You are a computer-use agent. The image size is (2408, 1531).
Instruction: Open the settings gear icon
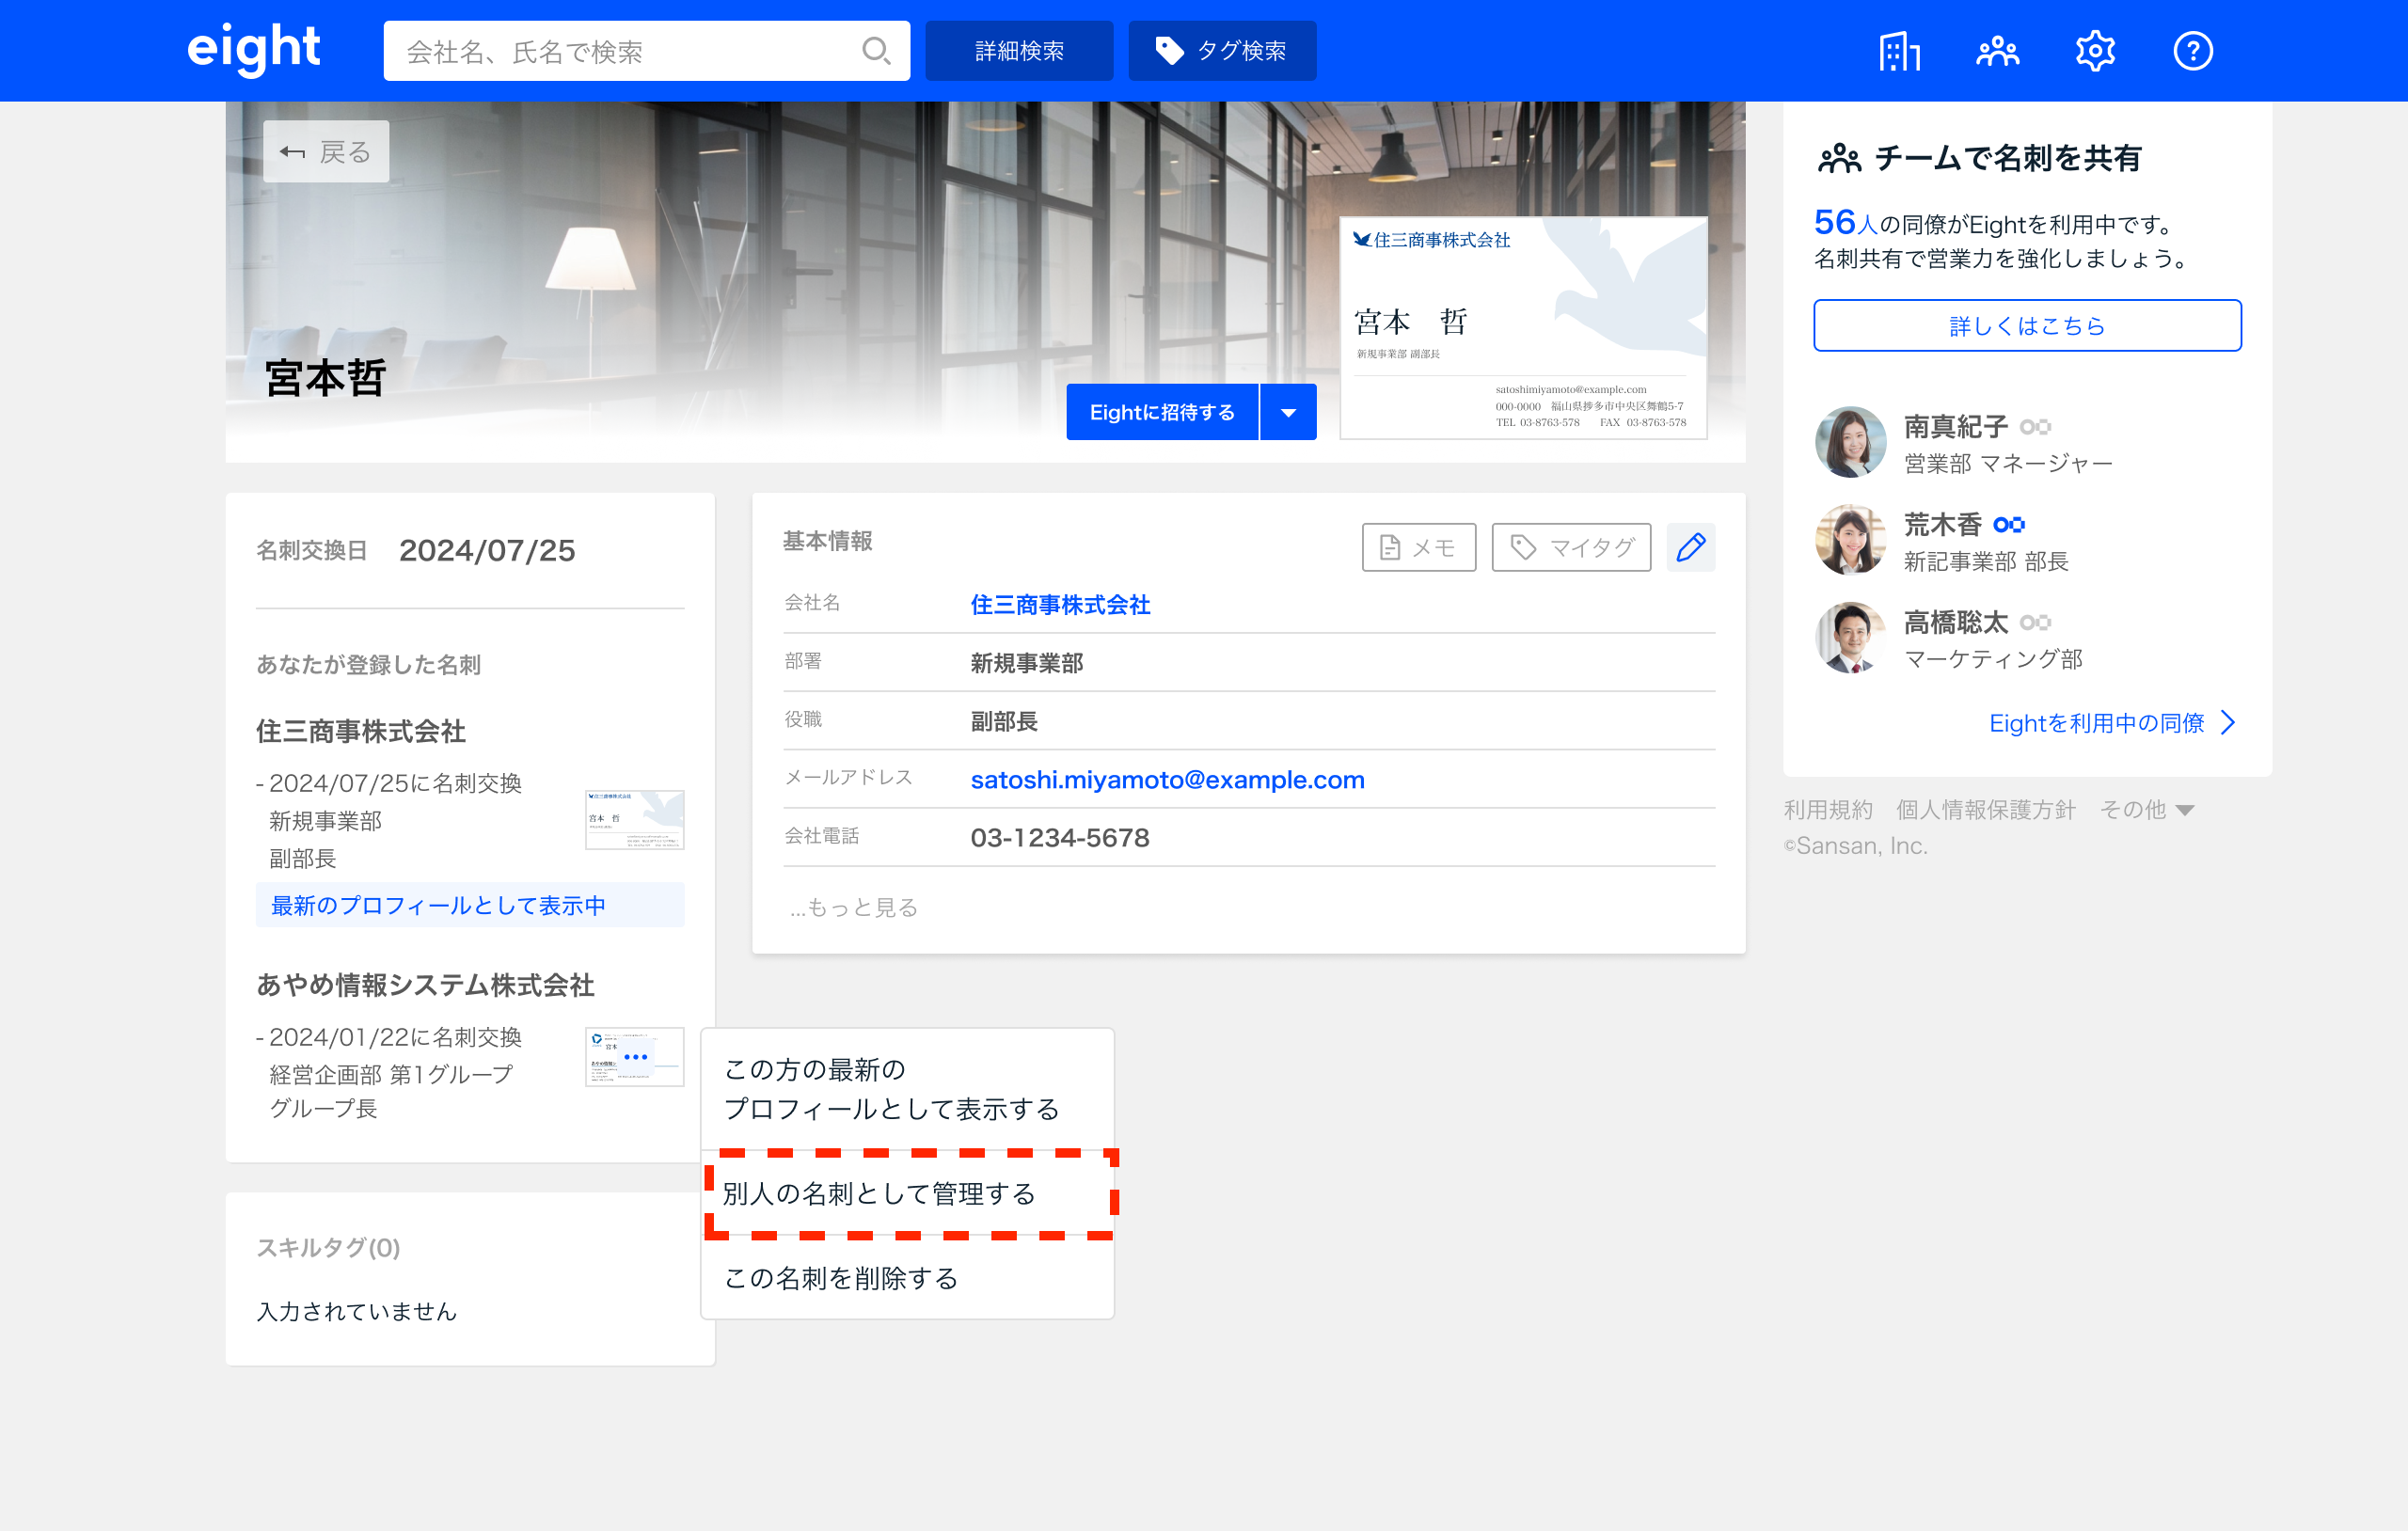pyautogui.click(x=2095, y=51)
